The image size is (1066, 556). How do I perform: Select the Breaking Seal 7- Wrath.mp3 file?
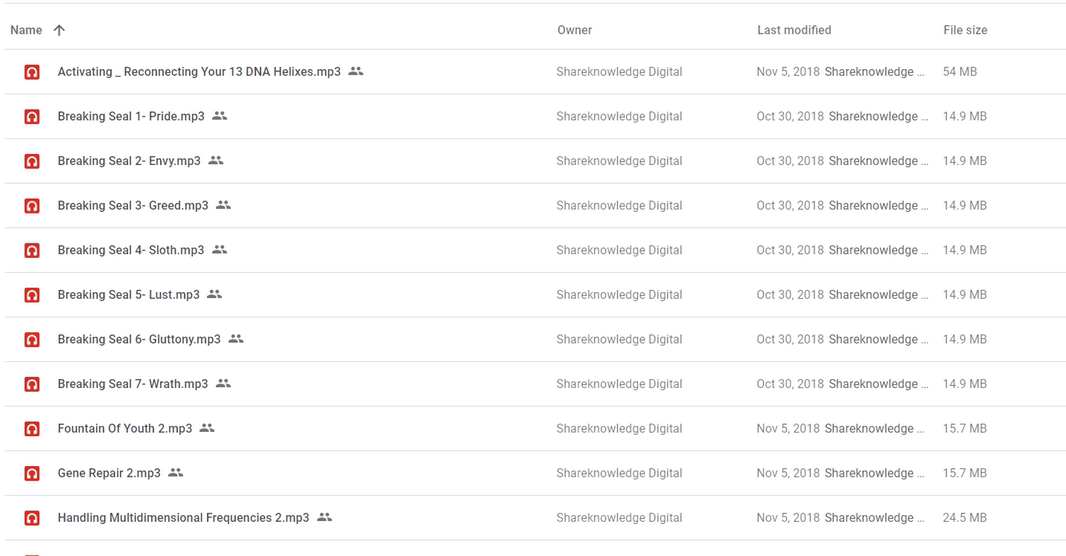pos(133,384)
